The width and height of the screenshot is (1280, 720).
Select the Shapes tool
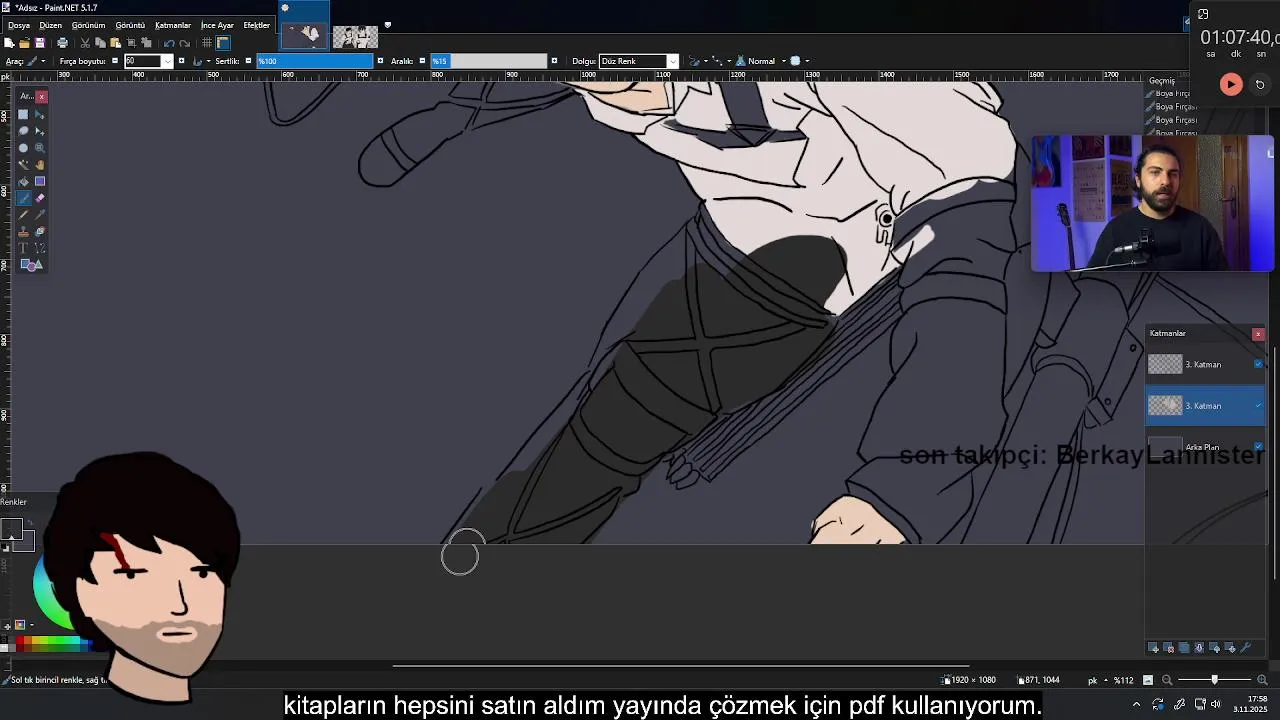(x=31, y=265)
